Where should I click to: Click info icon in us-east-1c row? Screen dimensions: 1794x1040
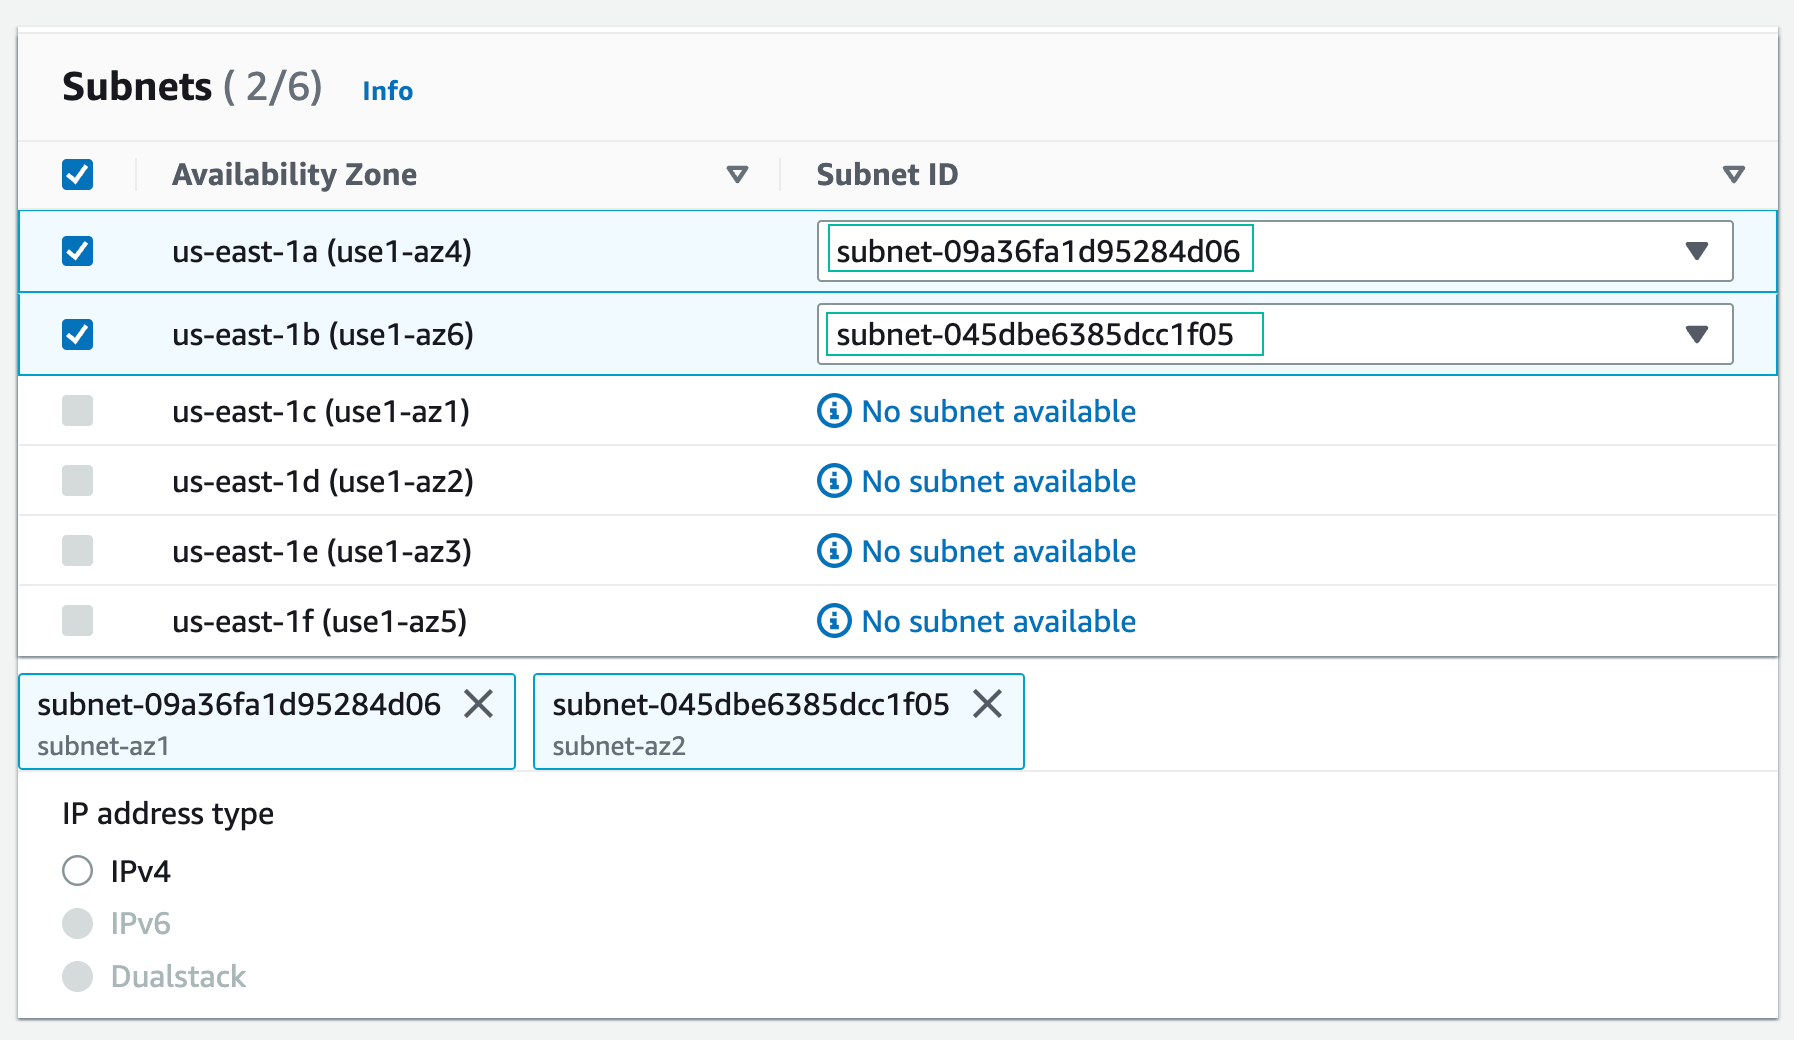click(834, 411)
